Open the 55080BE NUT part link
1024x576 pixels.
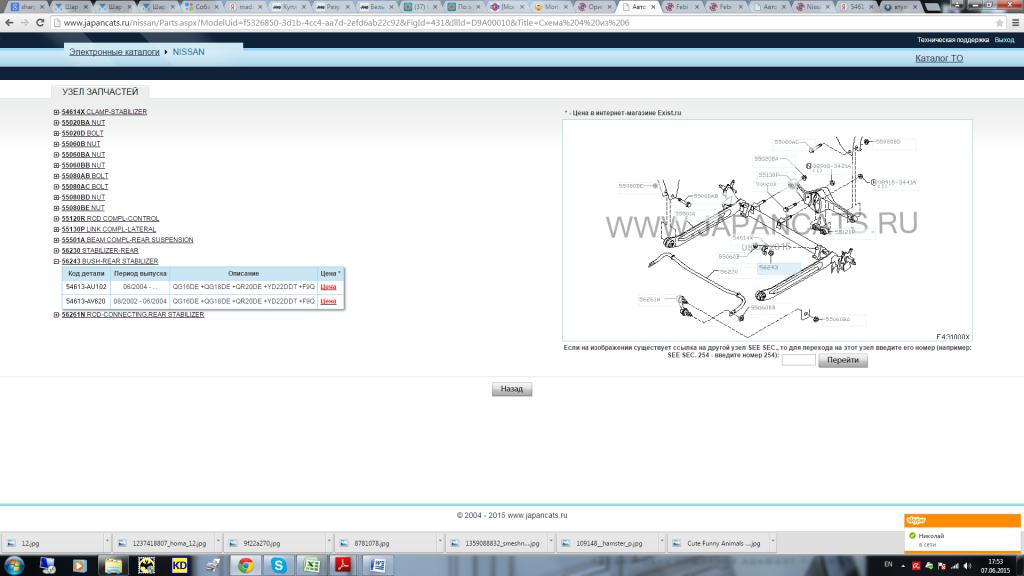(x=83, y=208)
